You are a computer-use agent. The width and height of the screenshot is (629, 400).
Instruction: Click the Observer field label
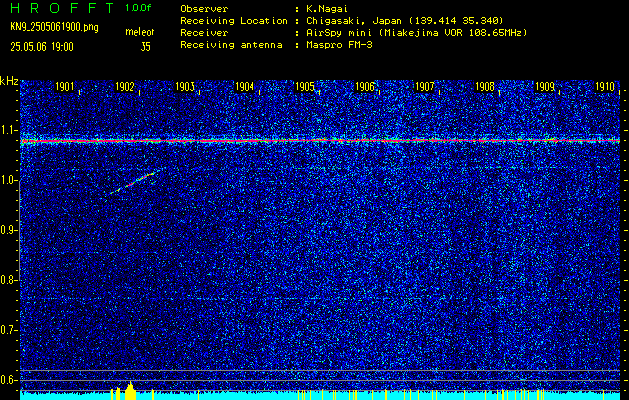204,9
